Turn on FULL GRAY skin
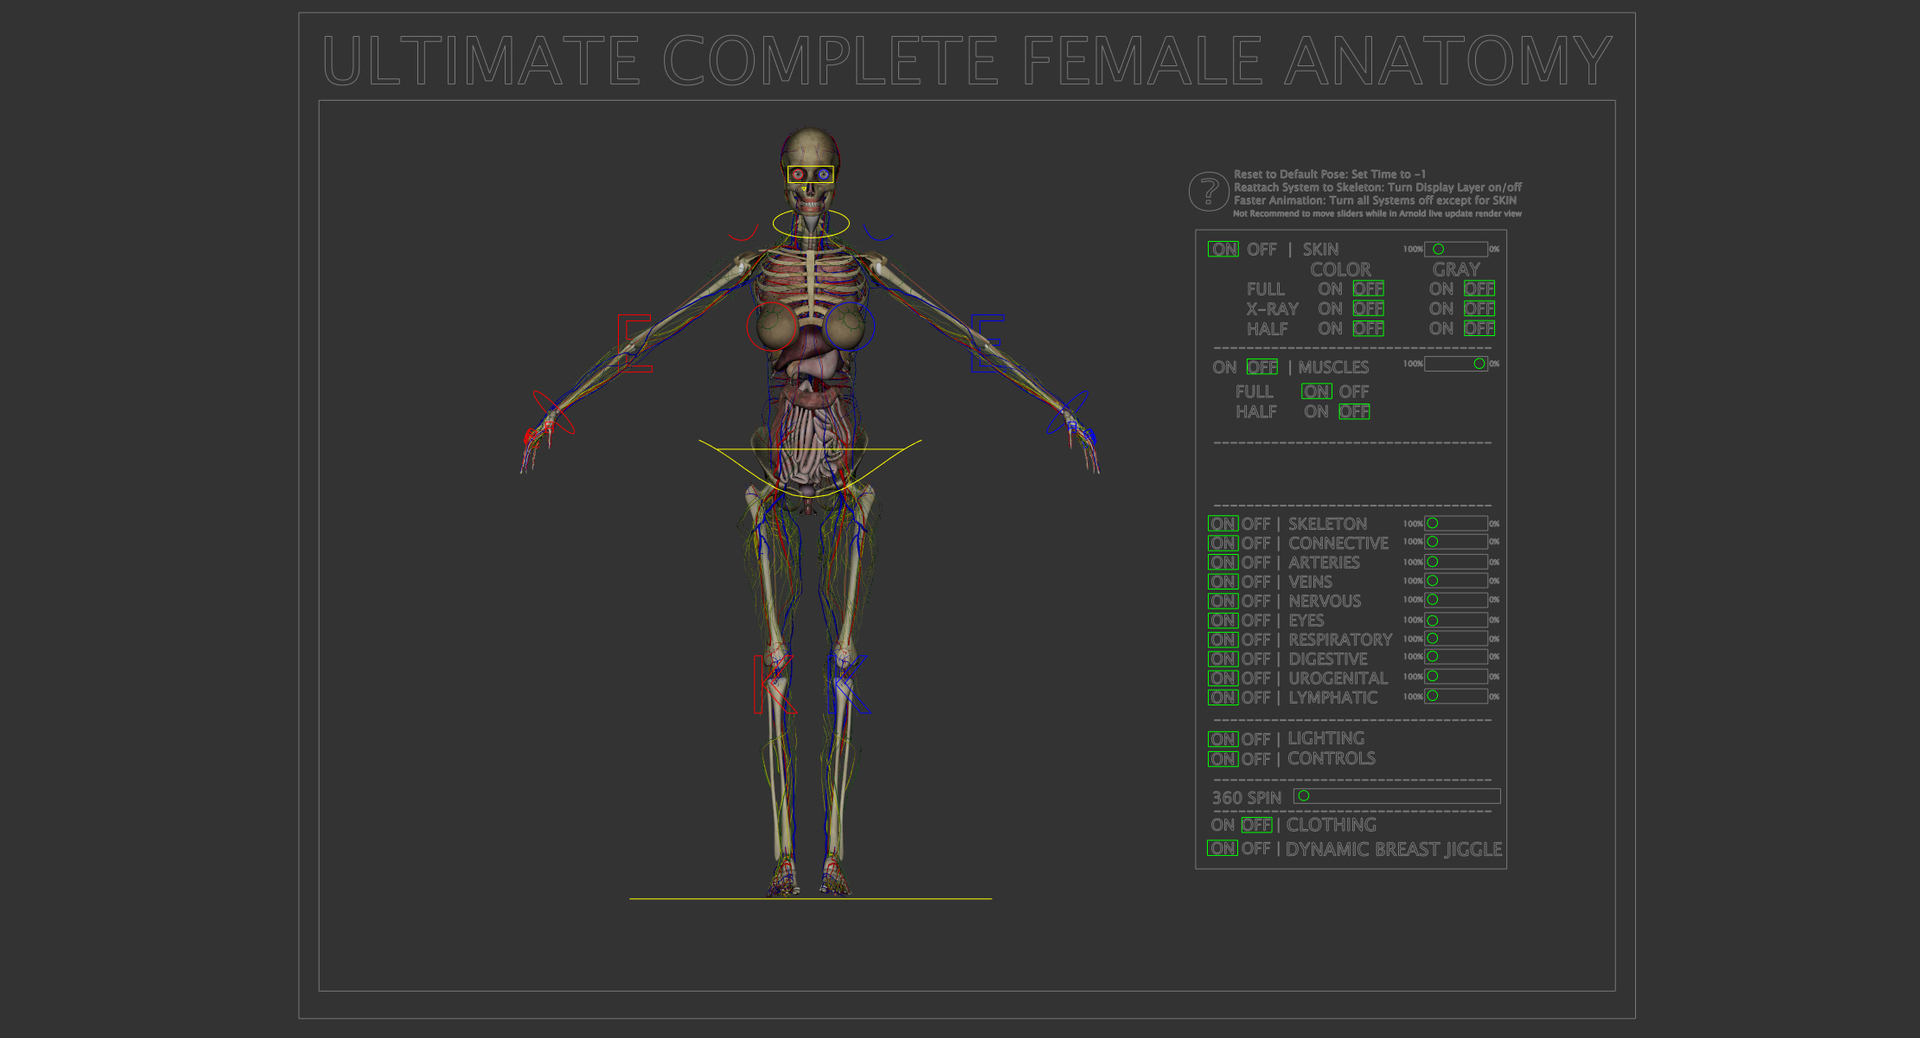Image resolution: width=1920 pixels, height=1038 pixels. click(1441, 289)
